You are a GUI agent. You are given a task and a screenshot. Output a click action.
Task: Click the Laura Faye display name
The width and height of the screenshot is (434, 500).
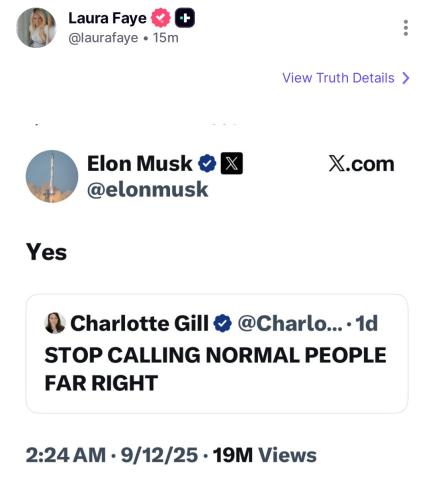(107, 18)
